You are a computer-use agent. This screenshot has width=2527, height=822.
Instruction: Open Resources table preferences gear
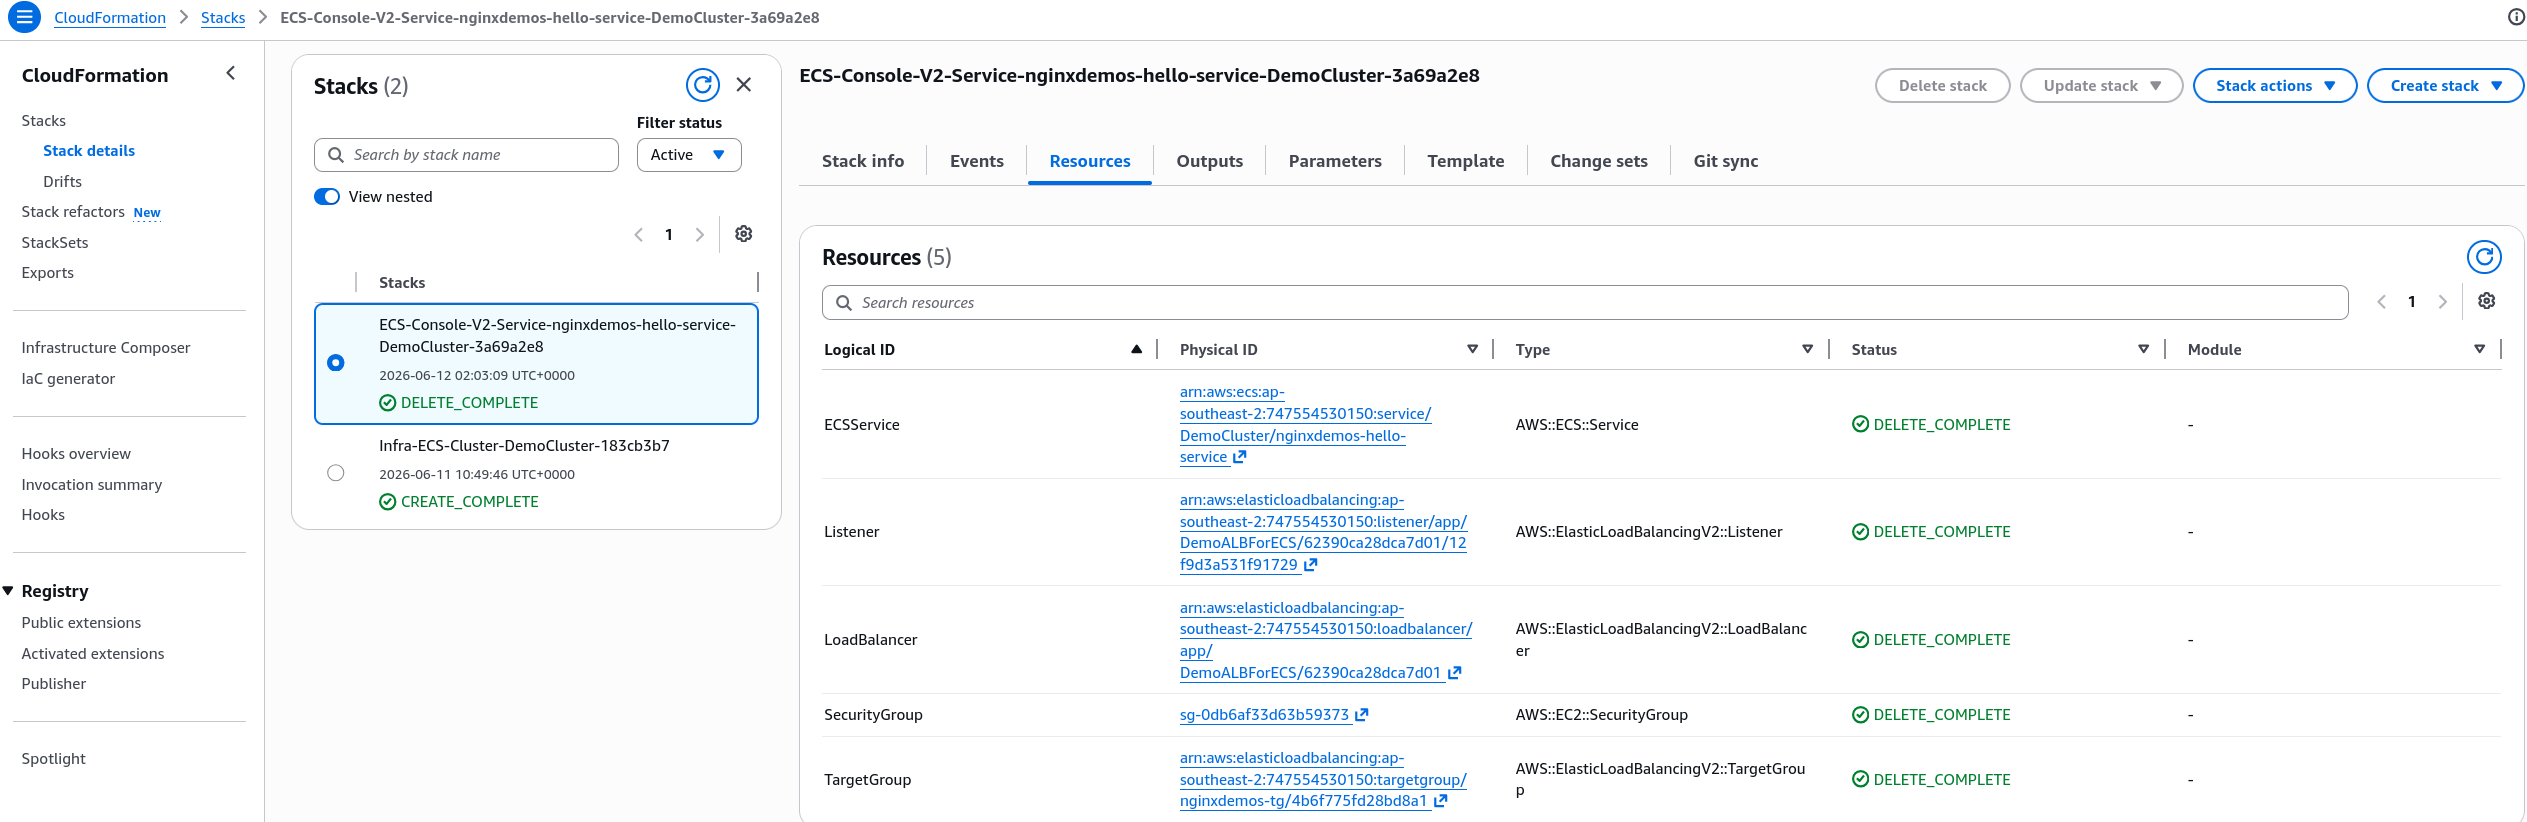[2487, 301]
